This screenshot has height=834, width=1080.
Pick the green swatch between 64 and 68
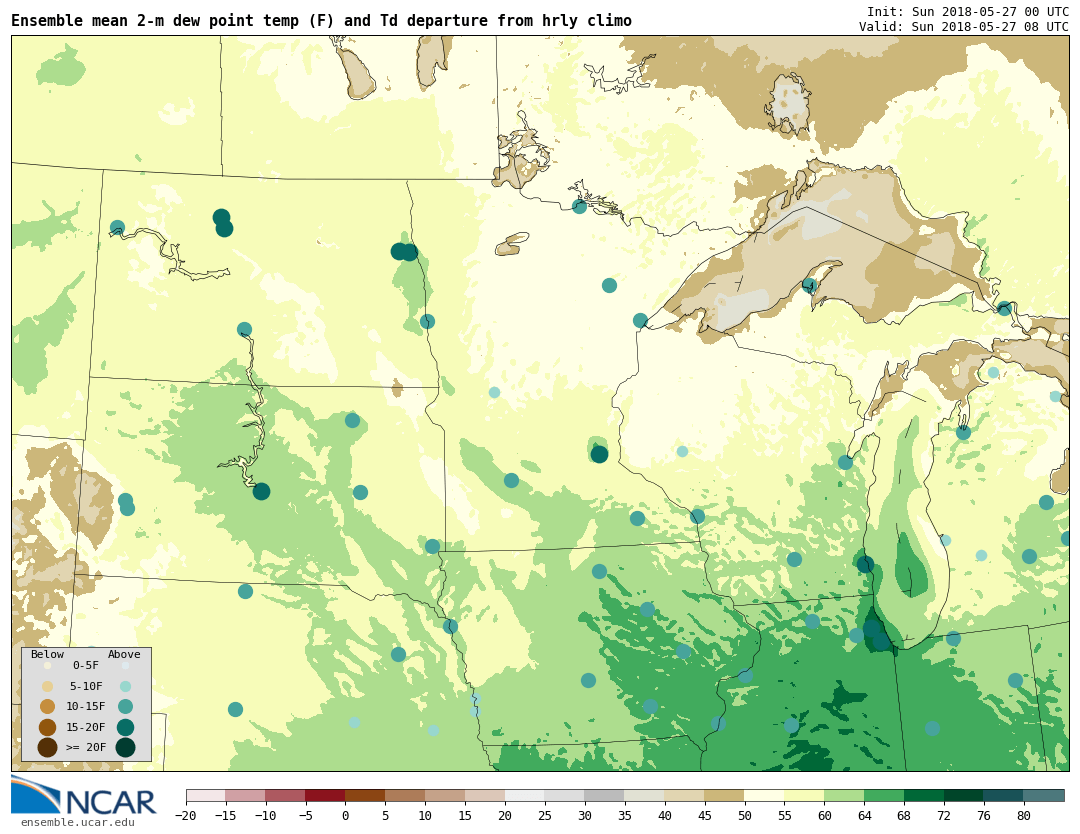tap(885, 796)
